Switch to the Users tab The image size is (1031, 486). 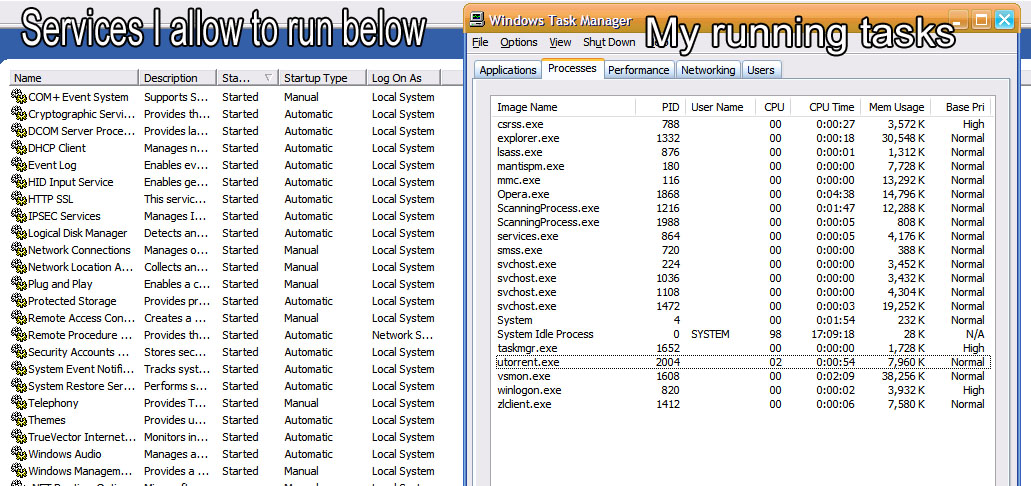[761, 70]
